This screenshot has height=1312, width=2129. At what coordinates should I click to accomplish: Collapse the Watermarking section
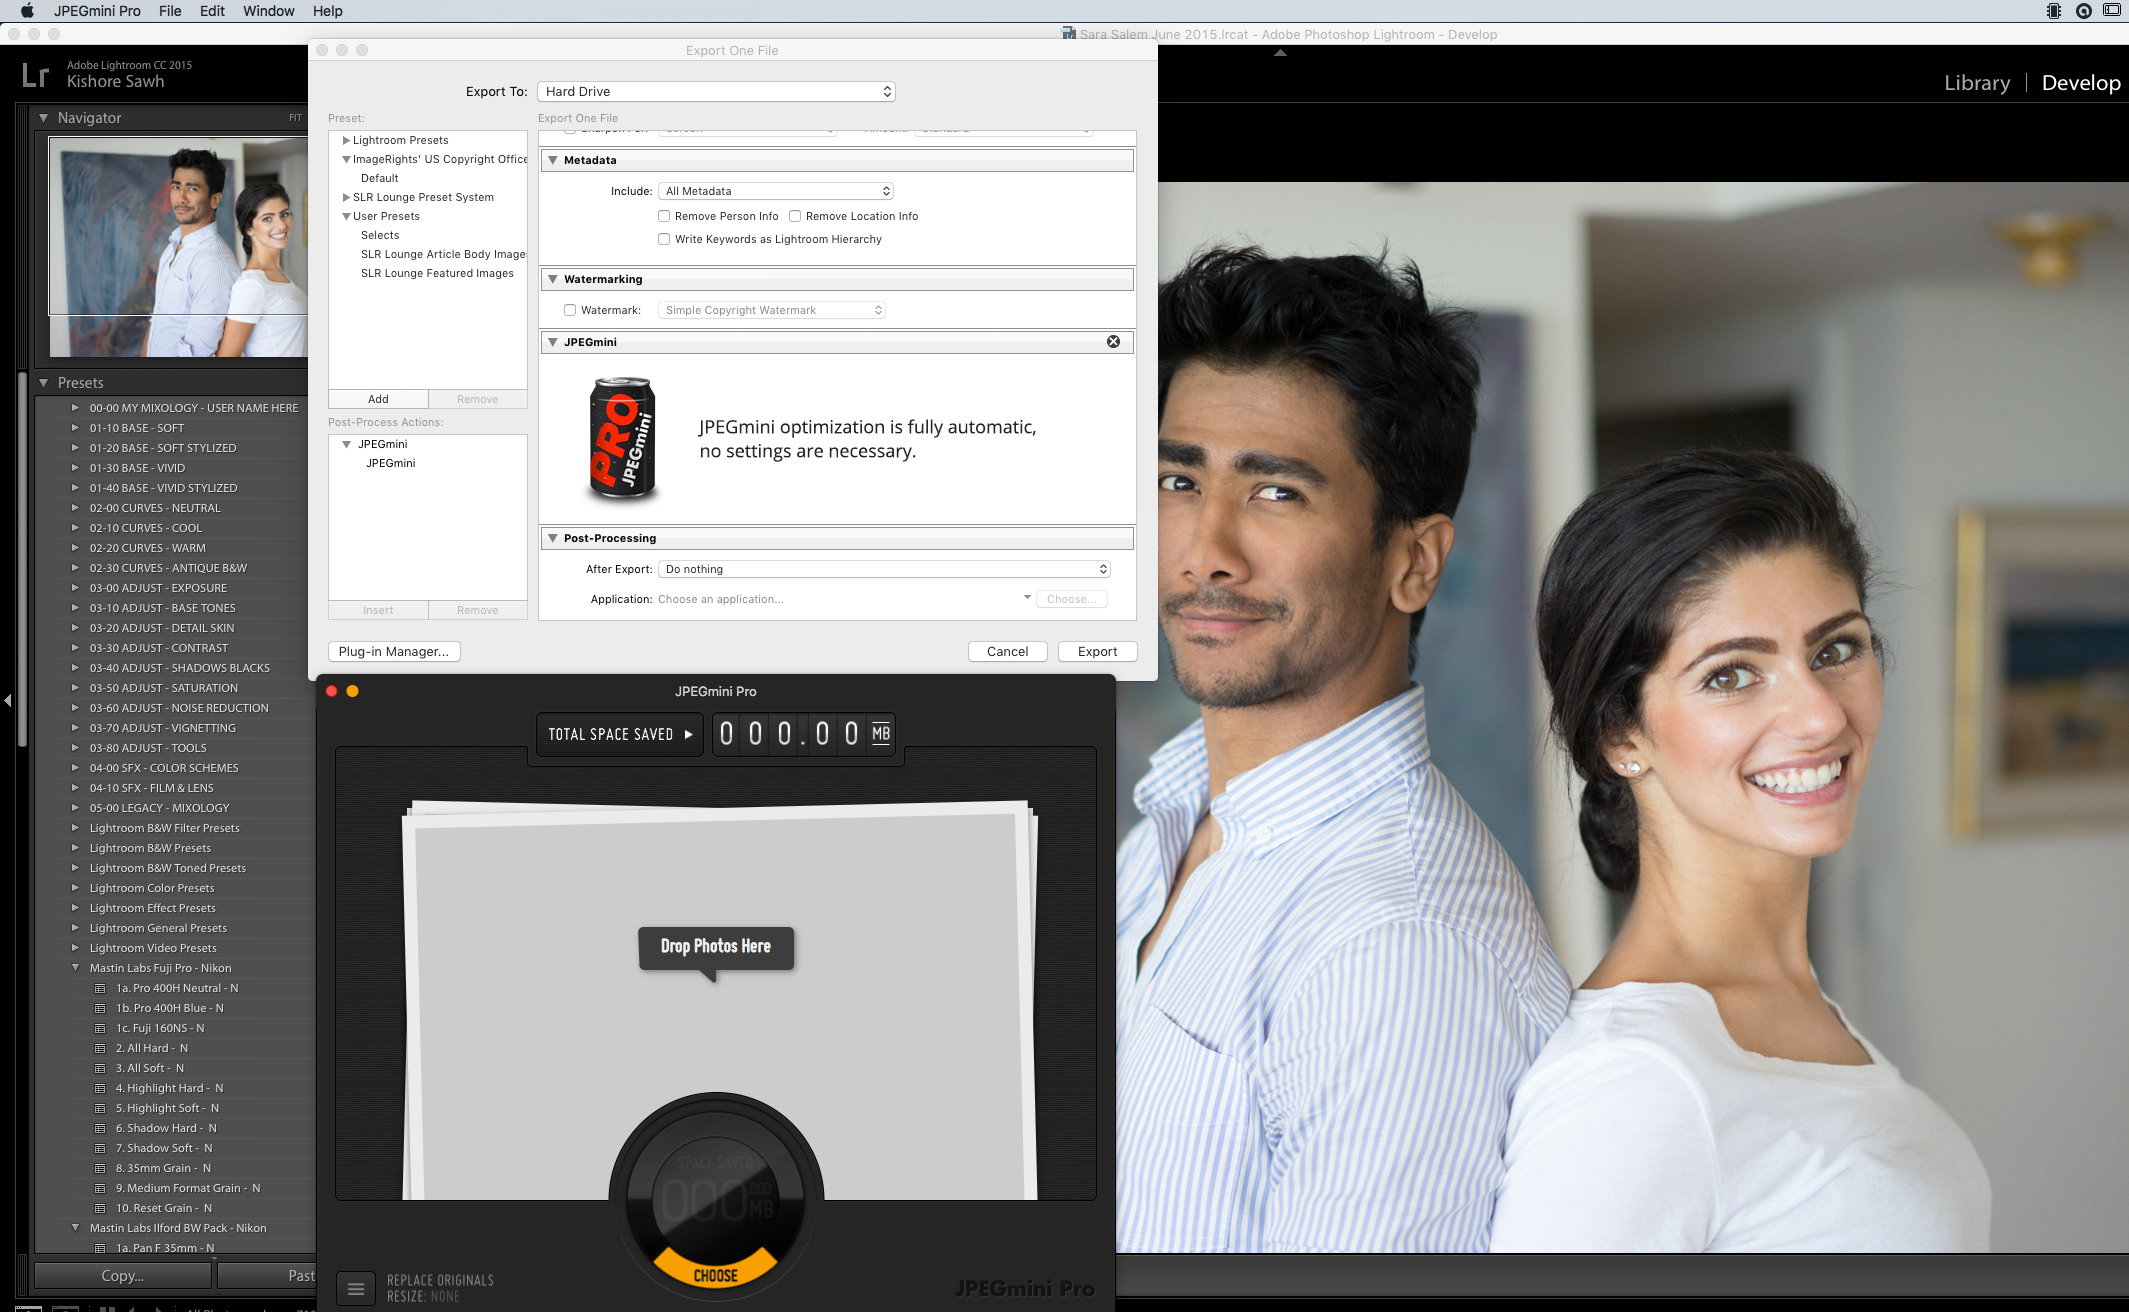pos(553,279)
